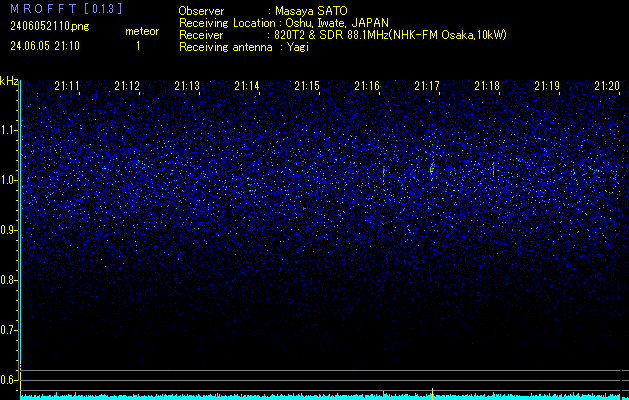Click the 21:12 time axis label
This screenshot has width=629, height=400.
(127, 86)
